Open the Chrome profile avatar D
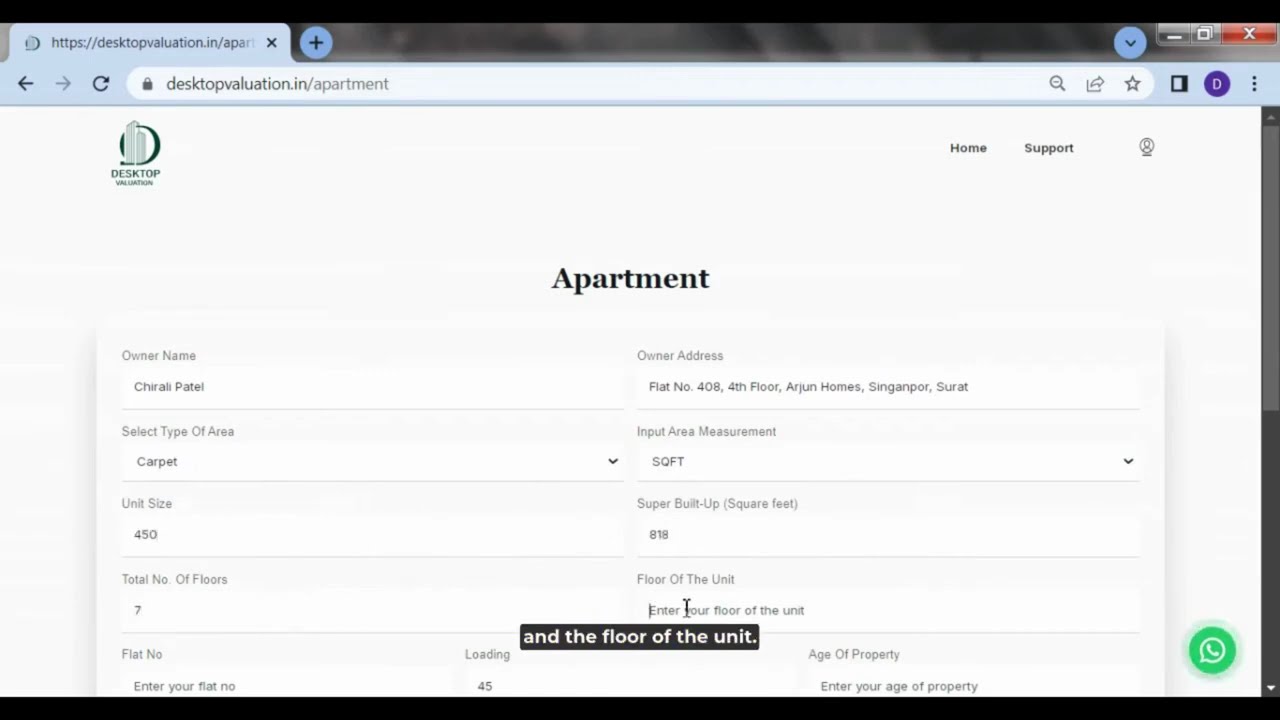The height and width of the screenshot is (720, 1280). coord(1216,84)
